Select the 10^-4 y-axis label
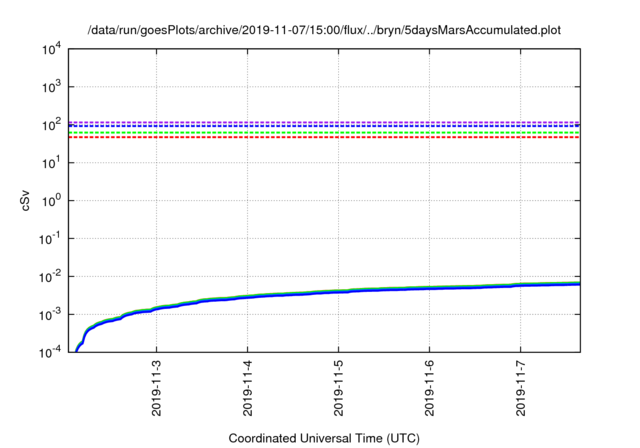Viewport: 640px width, 448px height. pyautogui.click(x=50, y=351)
